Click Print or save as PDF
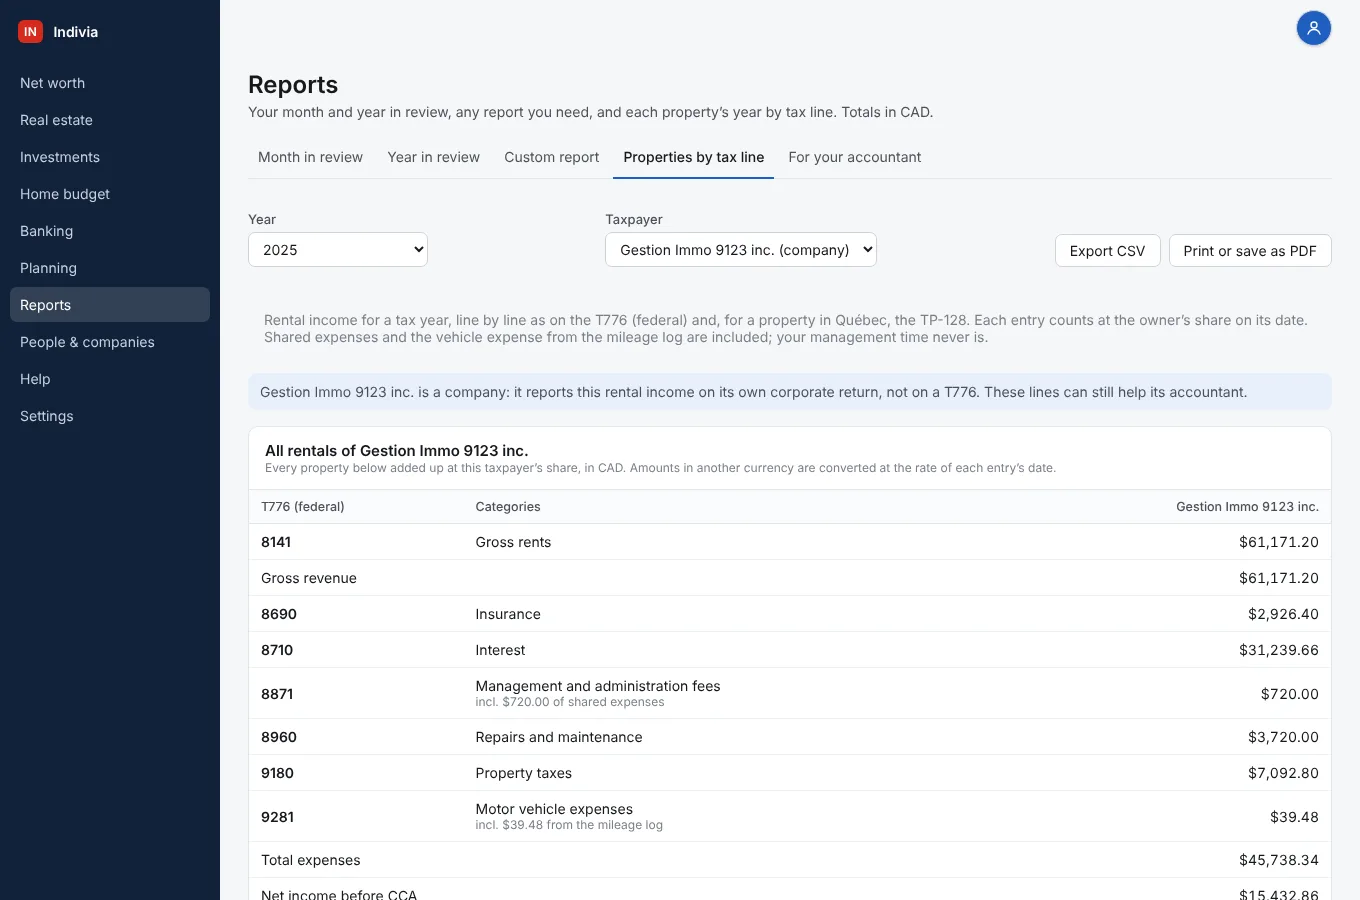 (1250, 251)
